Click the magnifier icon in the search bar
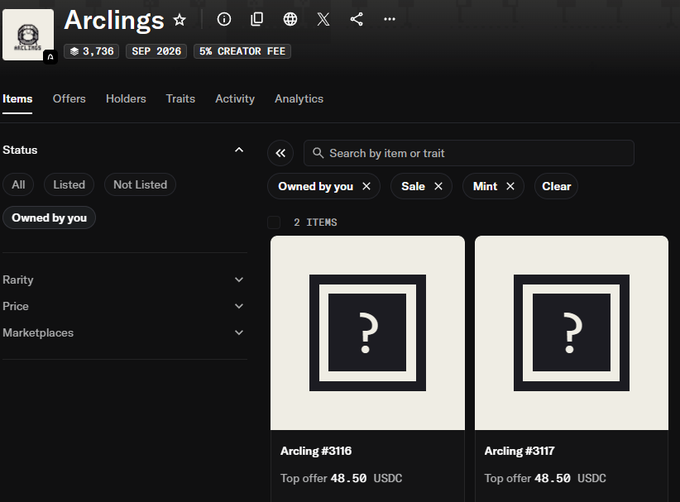The height and width of the screenshot is (502, 680). [x=318, y=153]
